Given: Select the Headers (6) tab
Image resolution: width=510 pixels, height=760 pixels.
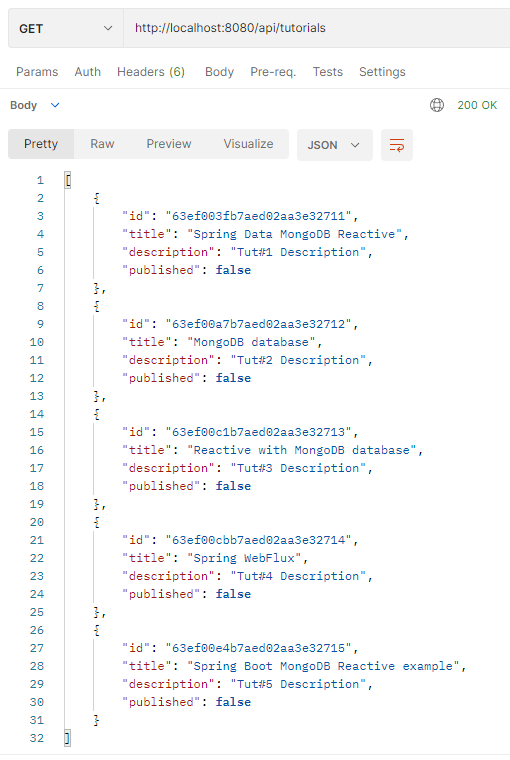Looking at the screenshot, I should pos(151,72).
